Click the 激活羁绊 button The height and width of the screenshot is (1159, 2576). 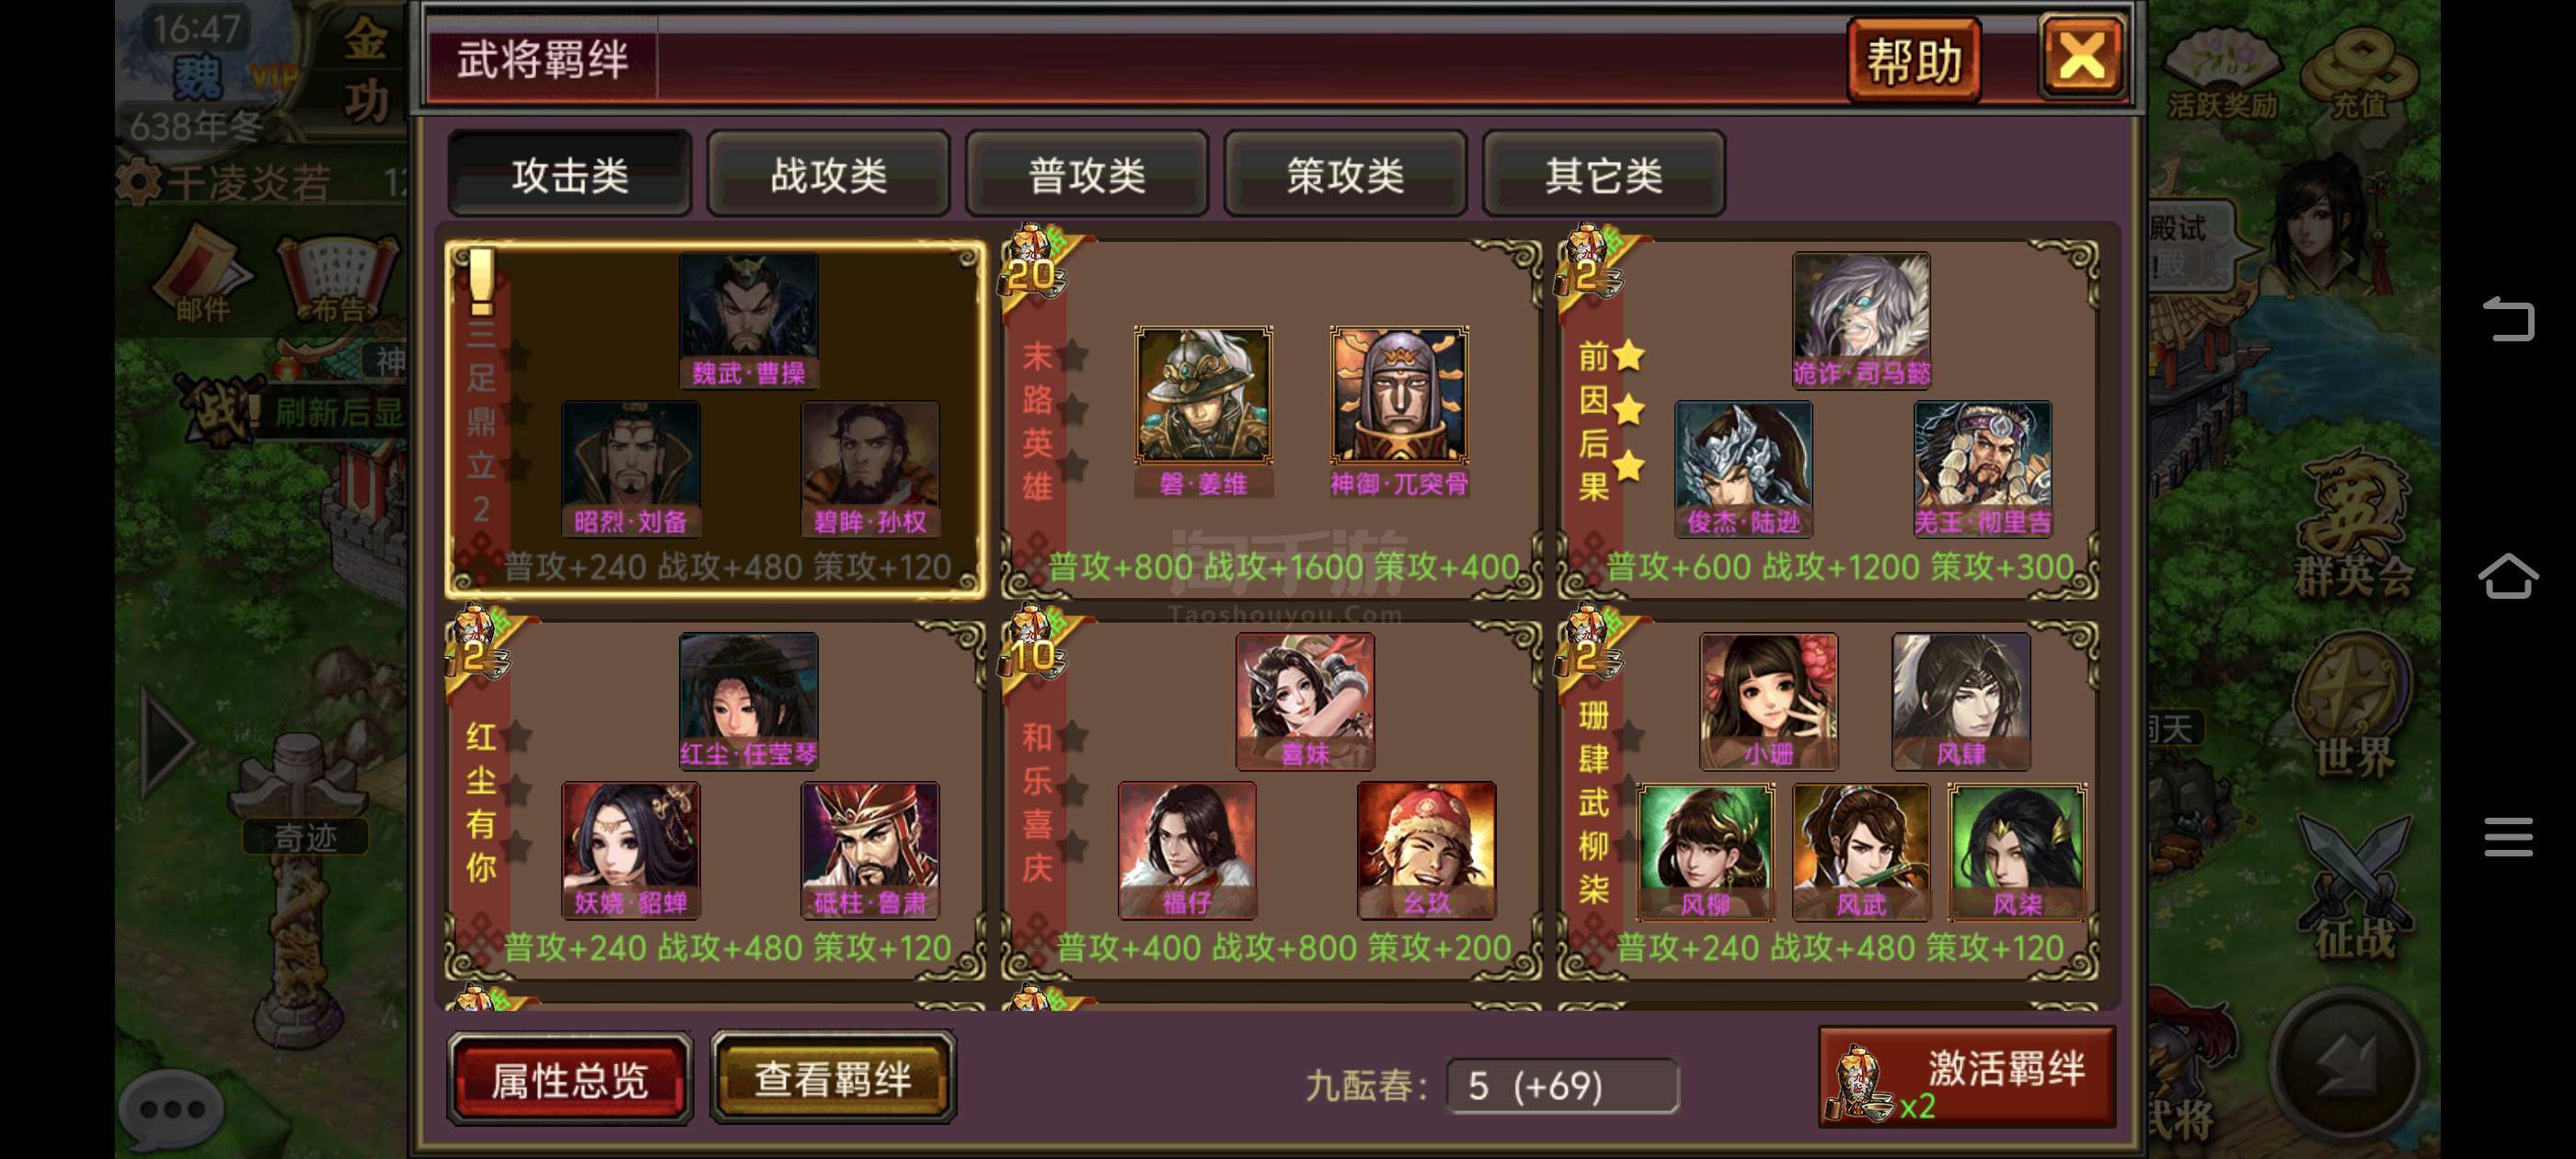point(1967,1077)
